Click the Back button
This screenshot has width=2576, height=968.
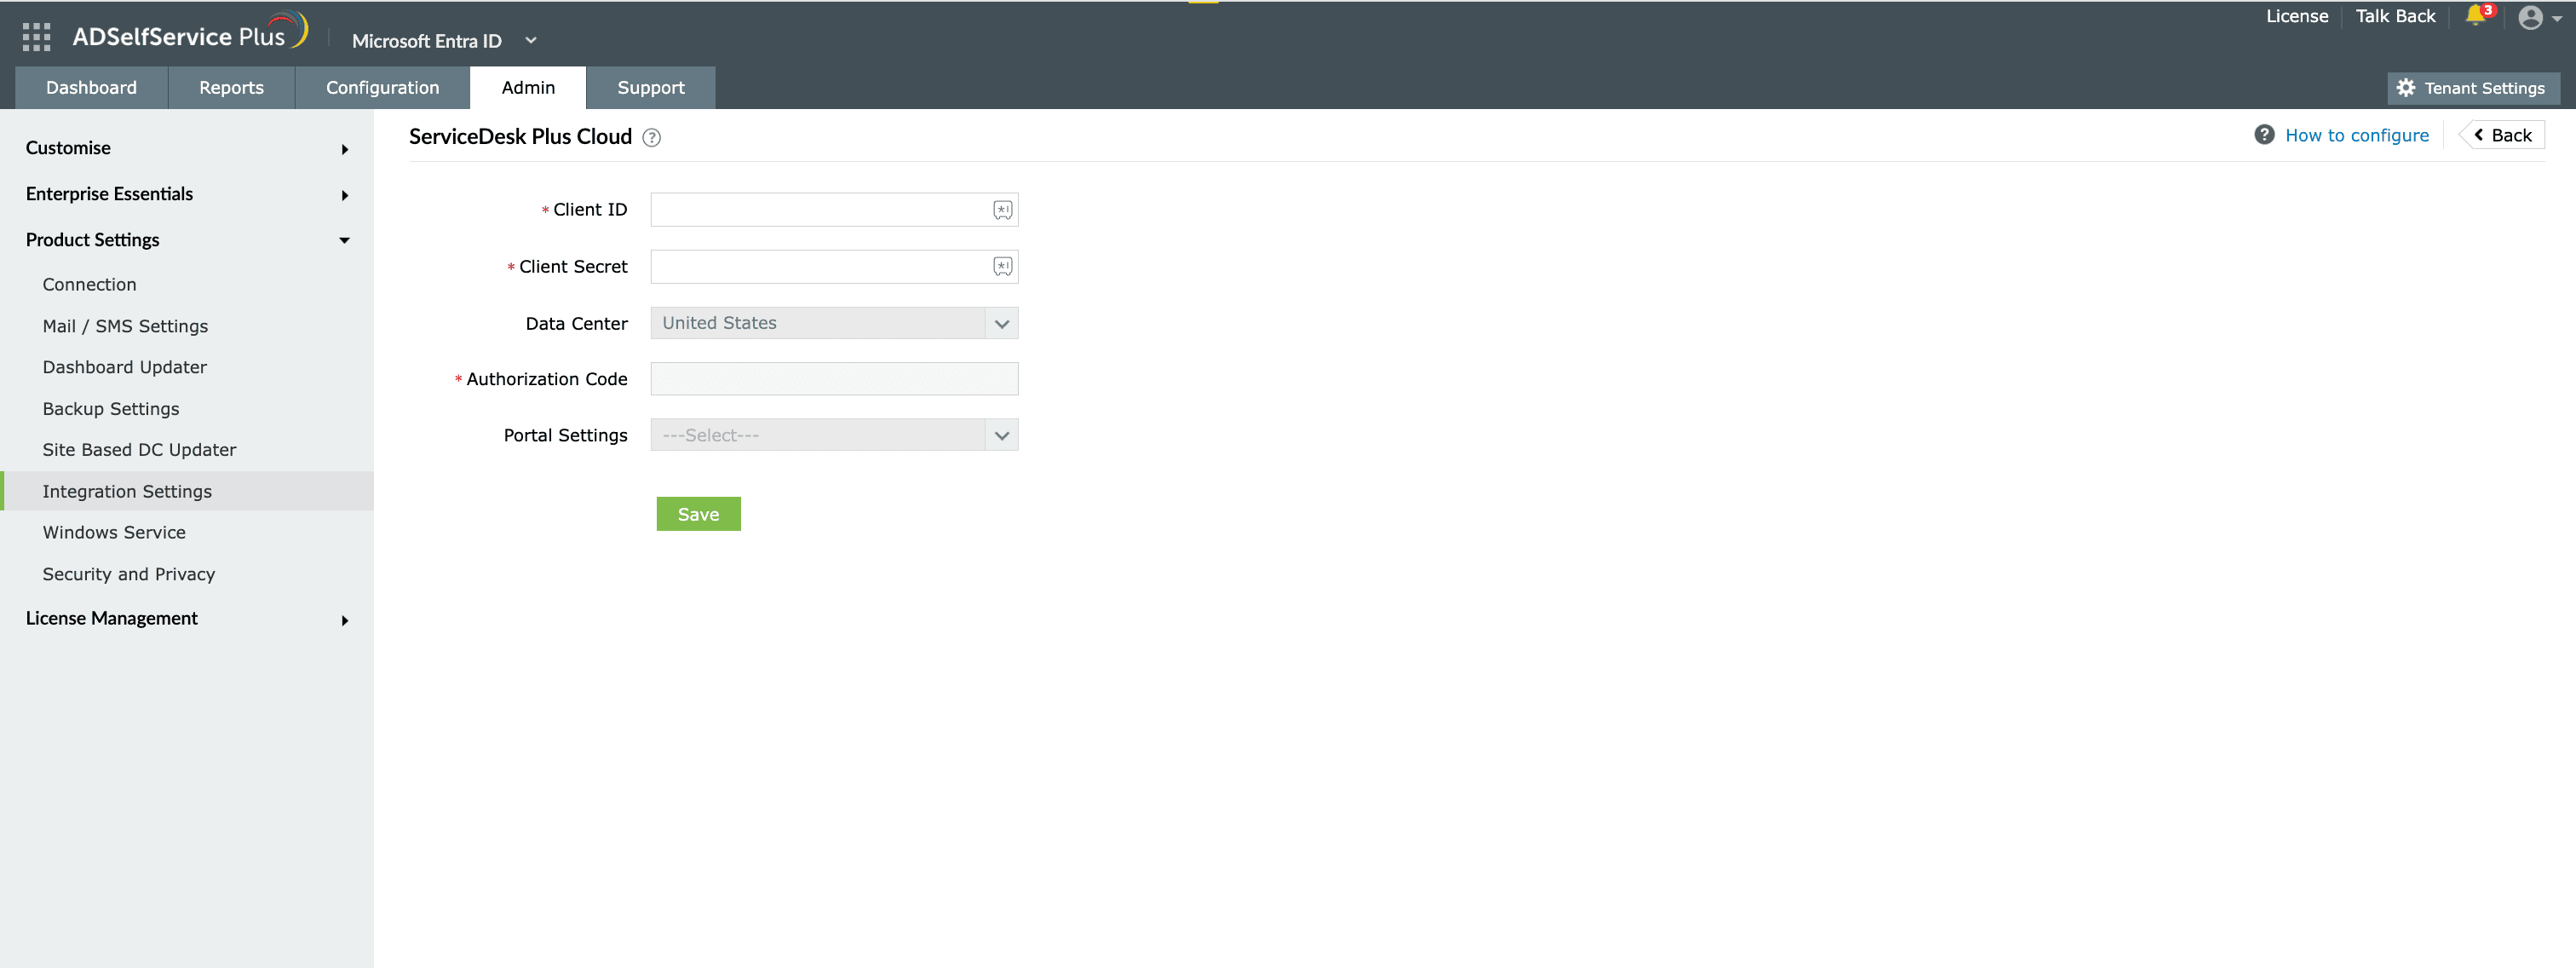tap(2502, 135)
